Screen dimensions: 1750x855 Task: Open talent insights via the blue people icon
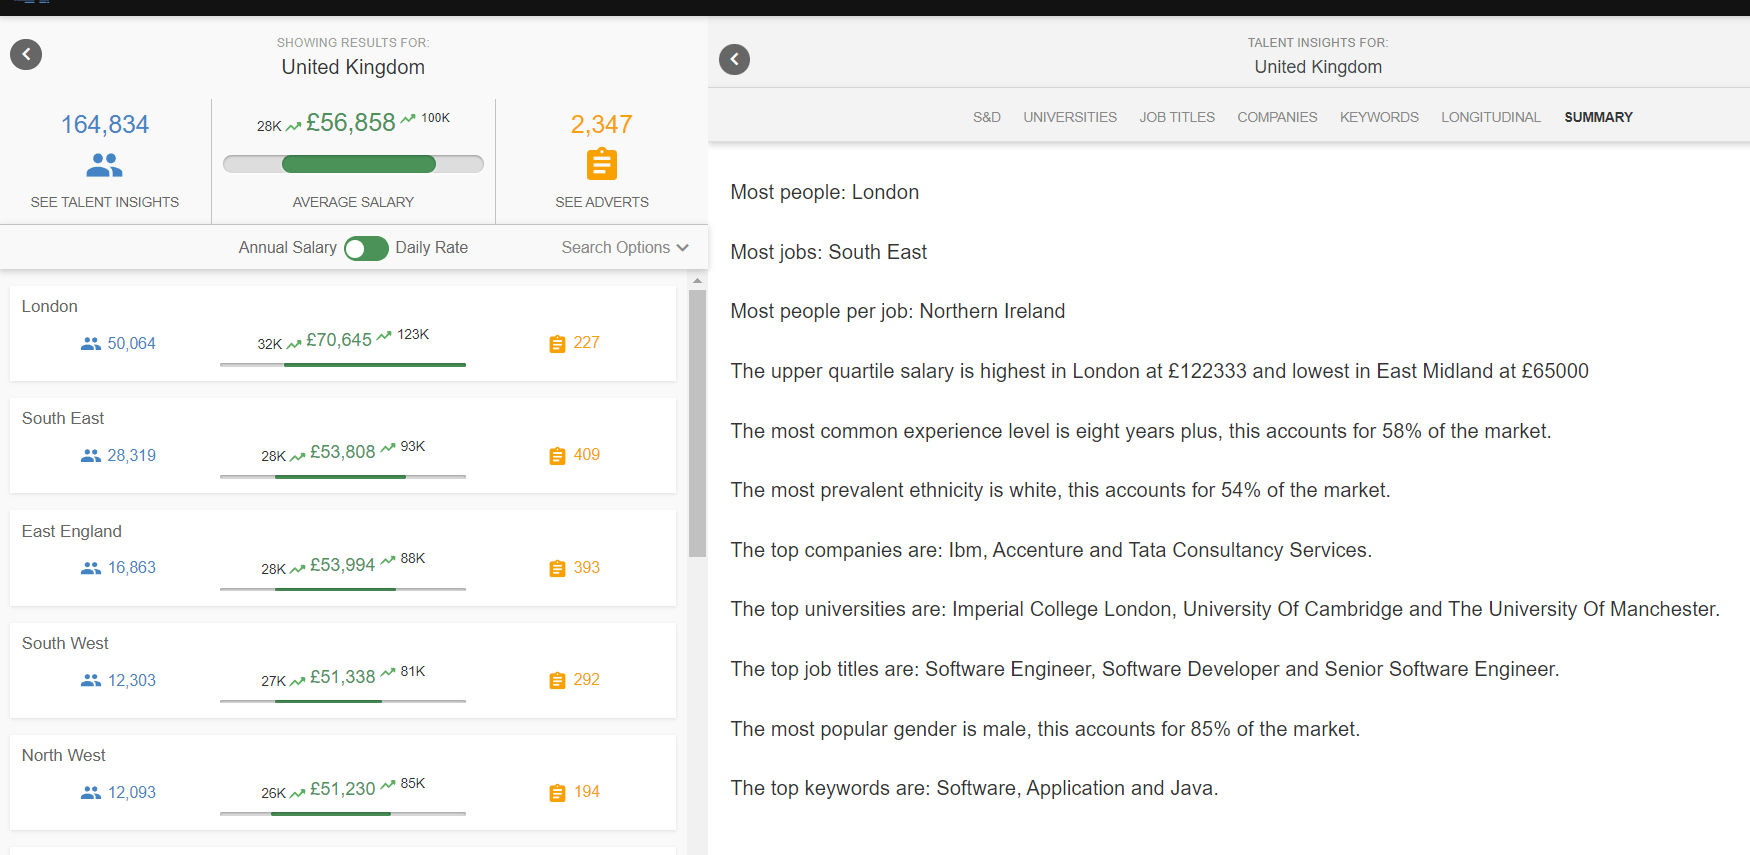pyautogui.click(x=104, y=164)
